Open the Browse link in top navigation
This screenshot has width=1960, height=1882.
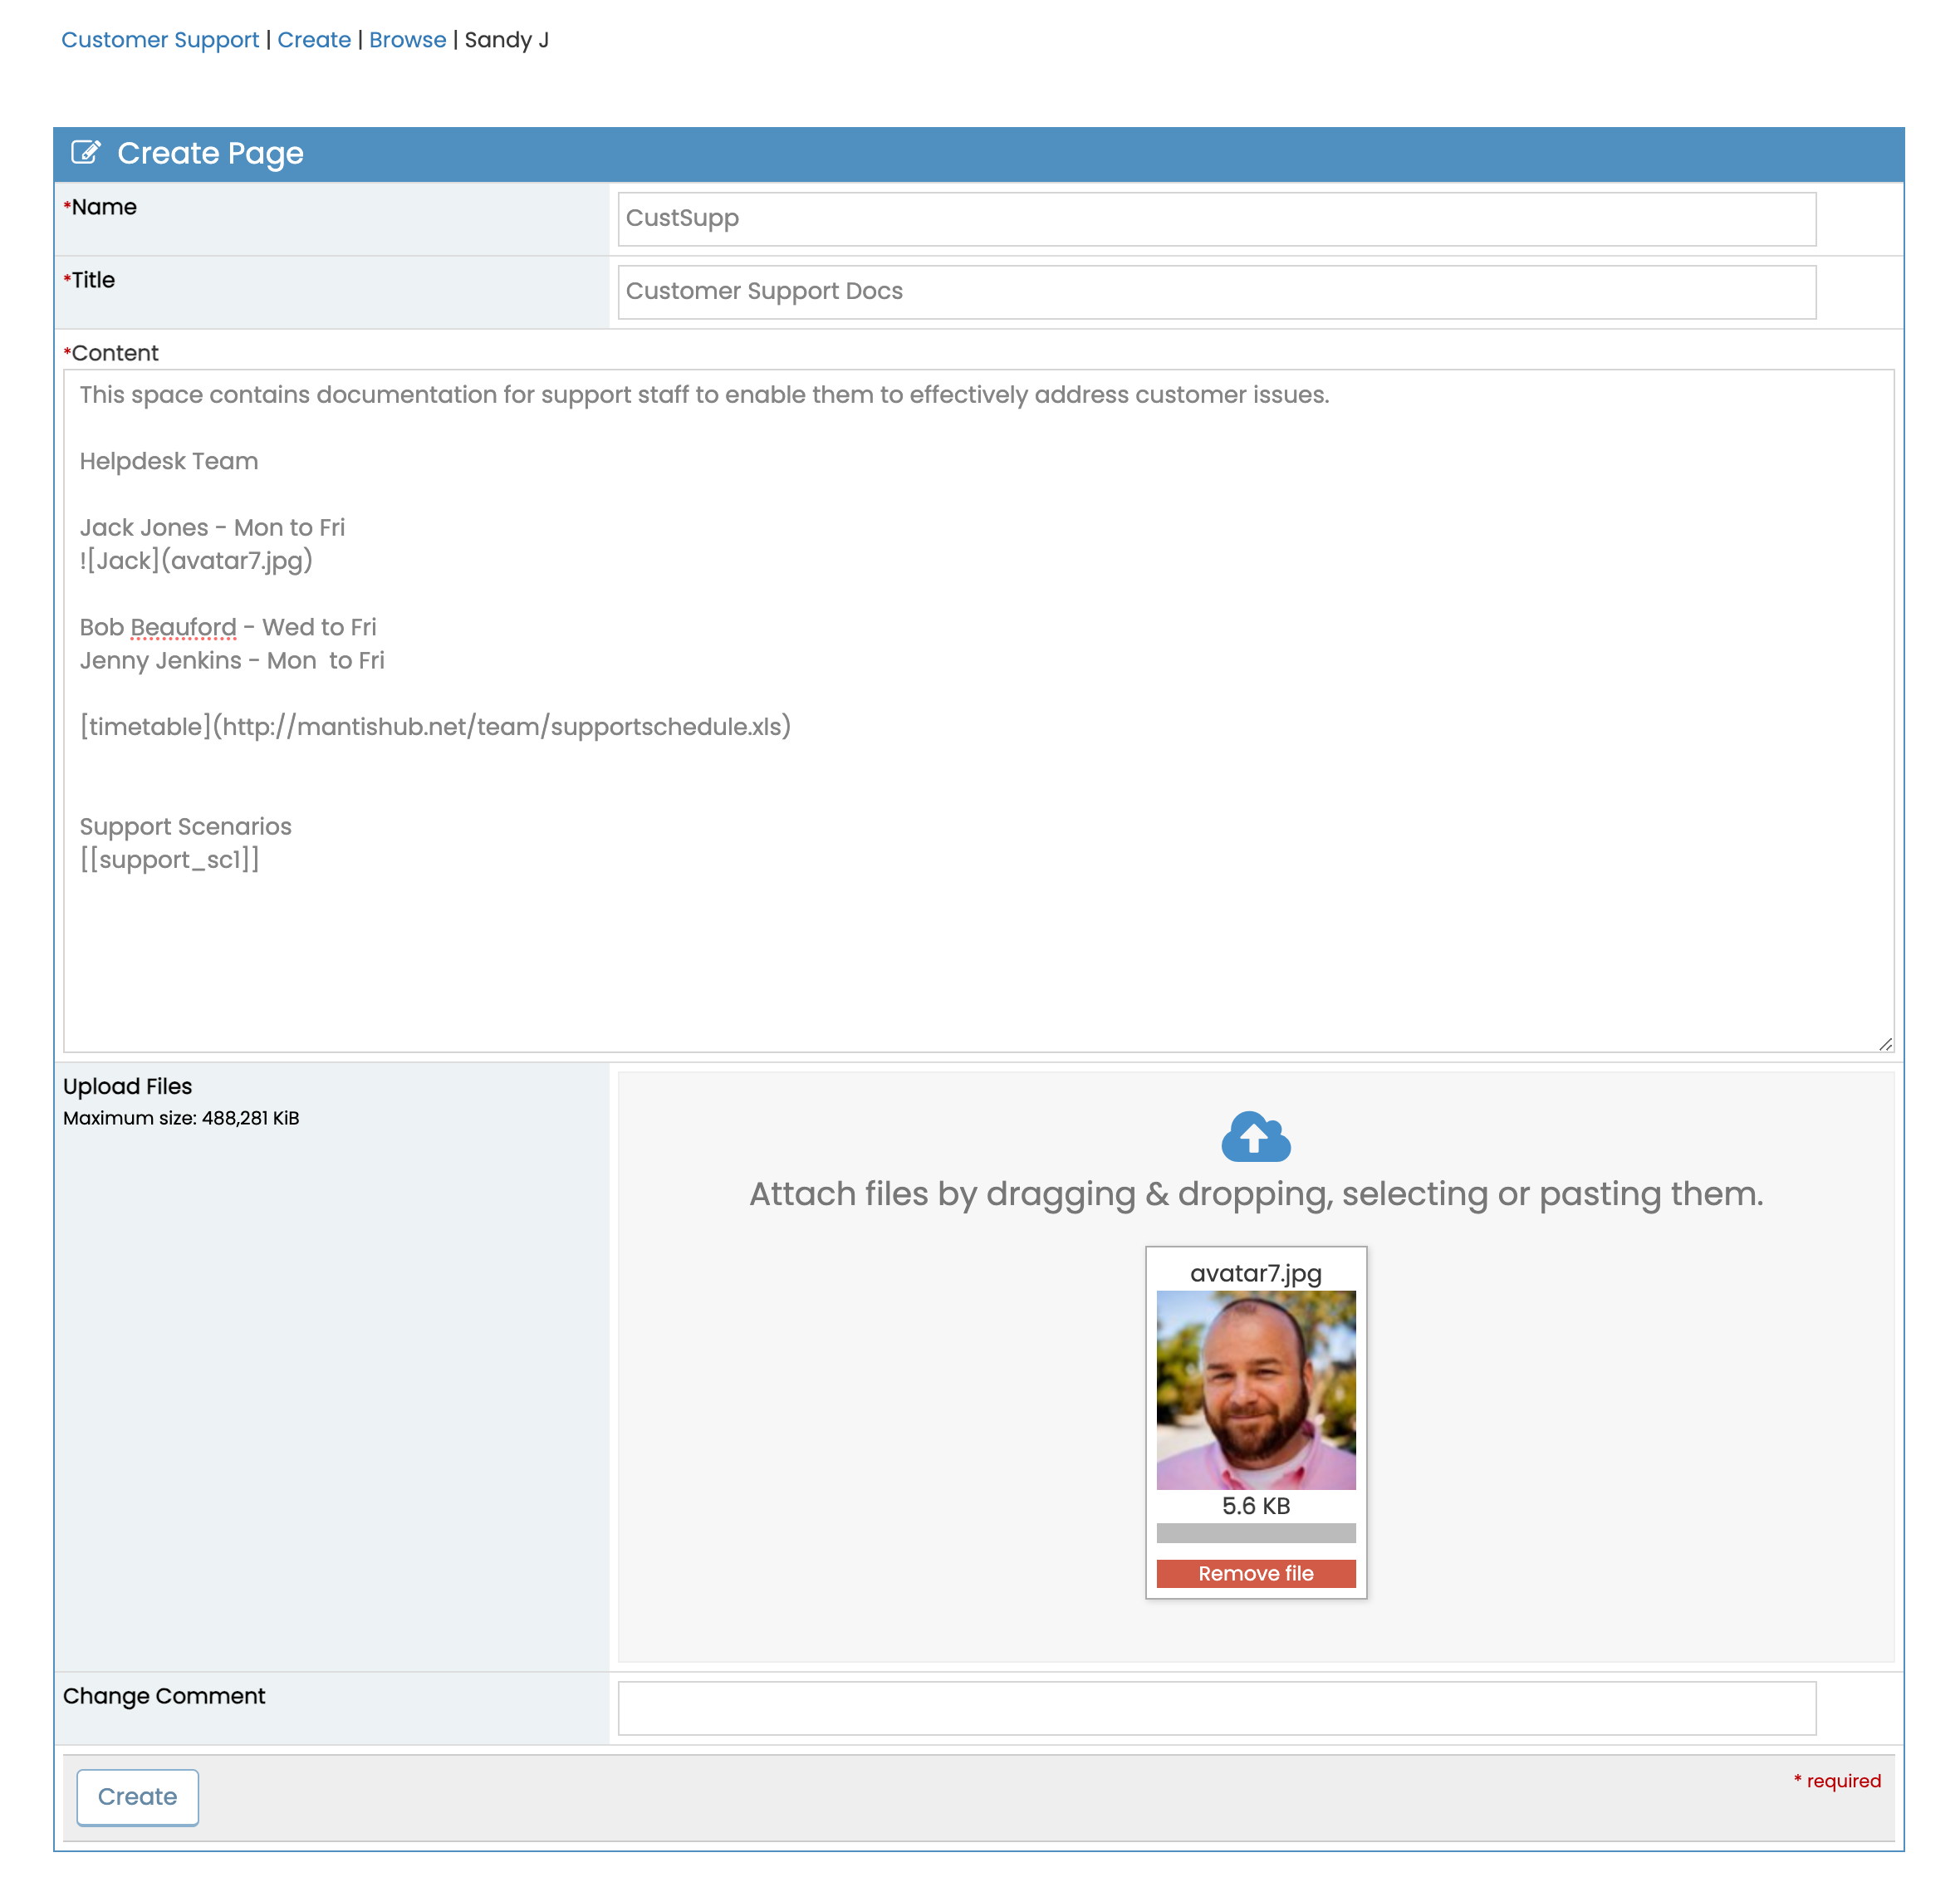point(408,40)
